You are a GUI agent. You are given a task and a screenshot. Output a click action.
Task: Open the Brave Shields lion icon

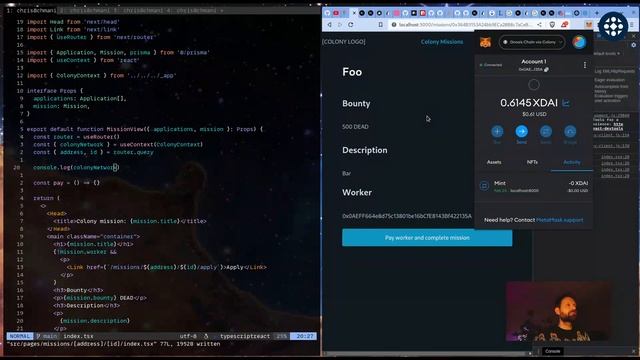tap(552, 24)
